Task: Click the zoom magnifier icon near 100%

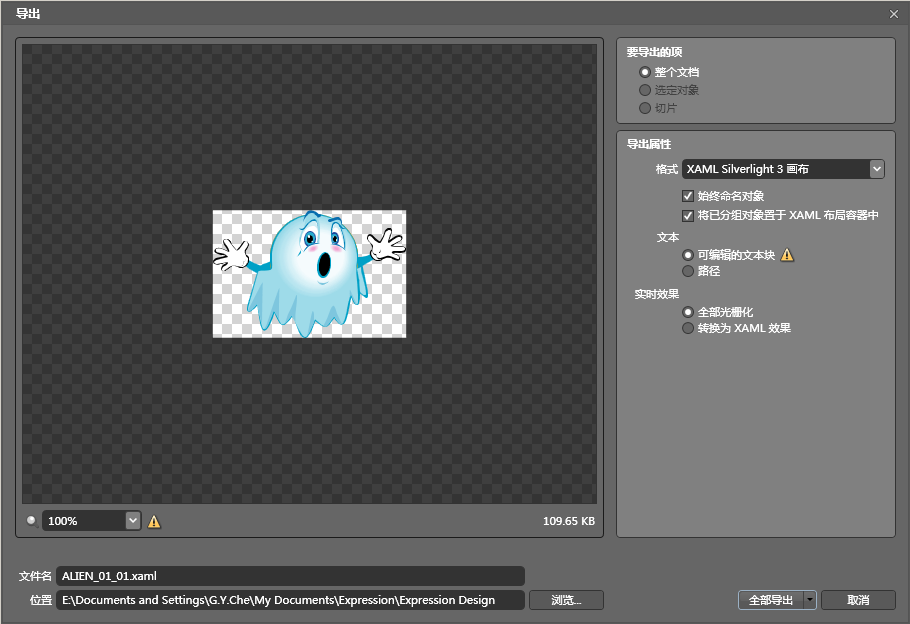Action: point(31,521)
